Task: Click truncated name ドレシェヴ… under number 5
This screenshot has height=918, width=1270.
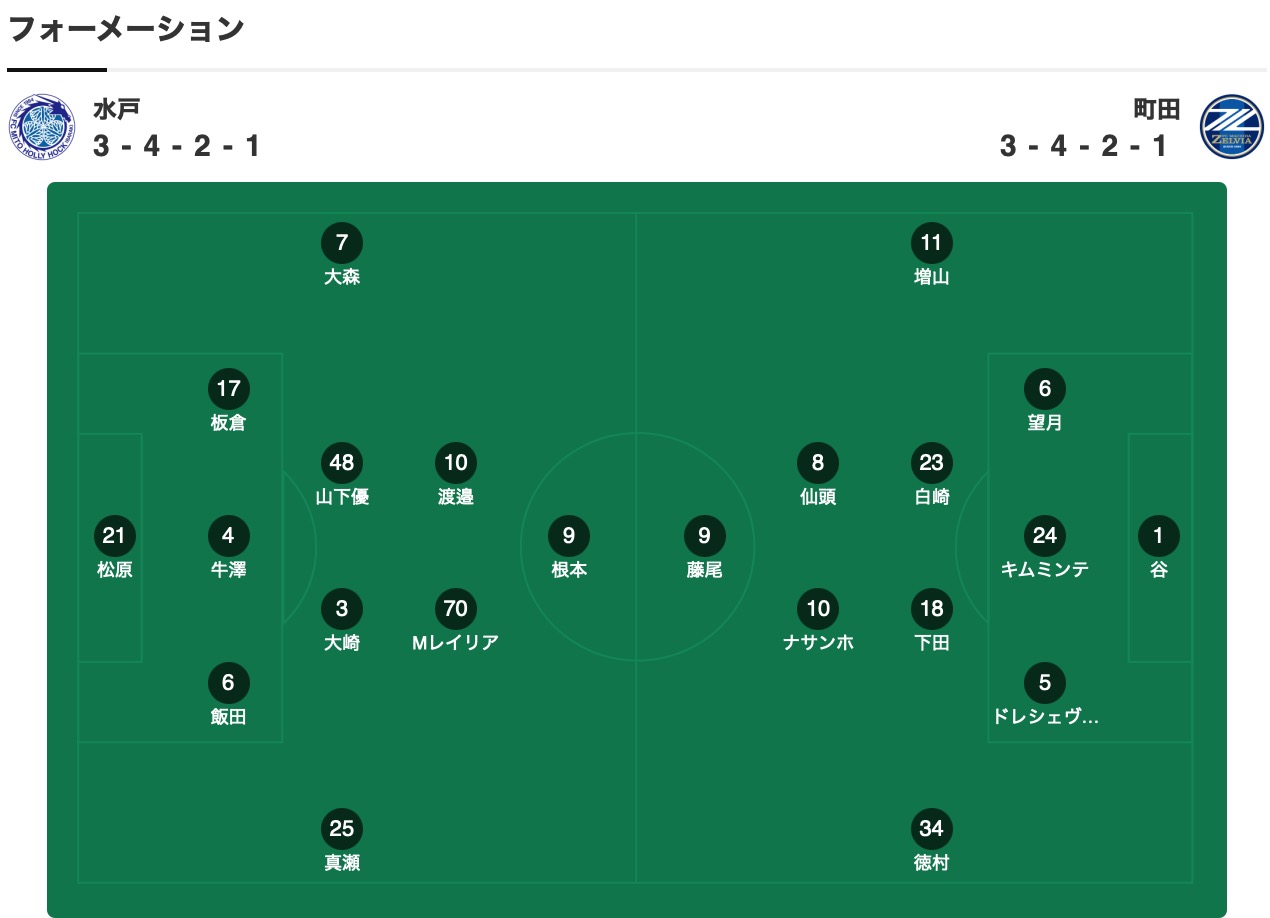Action: click(x=1044, y=716)
